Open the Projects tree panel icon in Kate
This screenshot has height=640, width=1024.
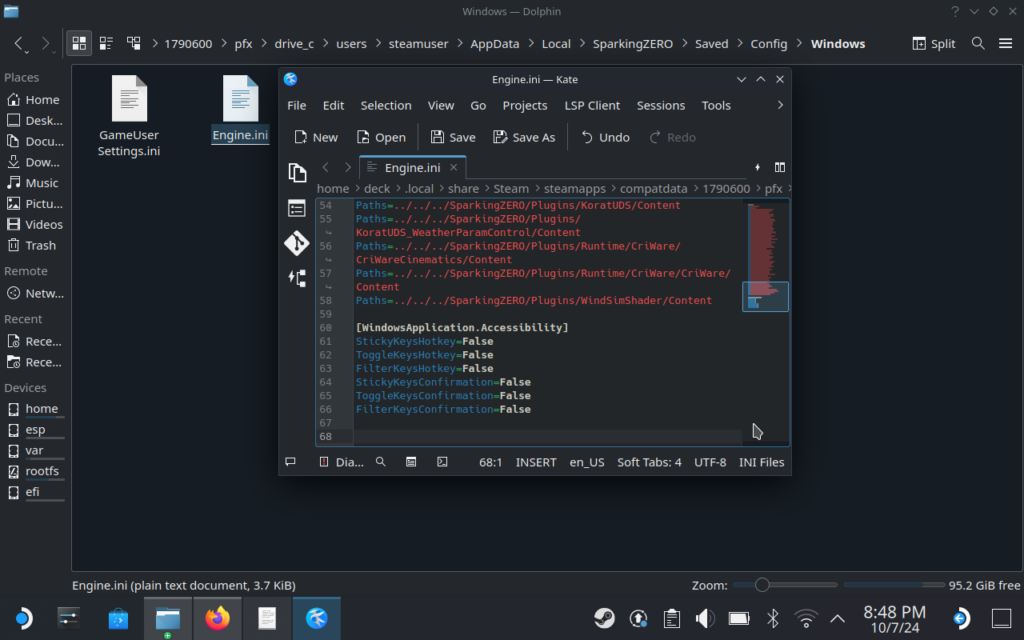297,278
